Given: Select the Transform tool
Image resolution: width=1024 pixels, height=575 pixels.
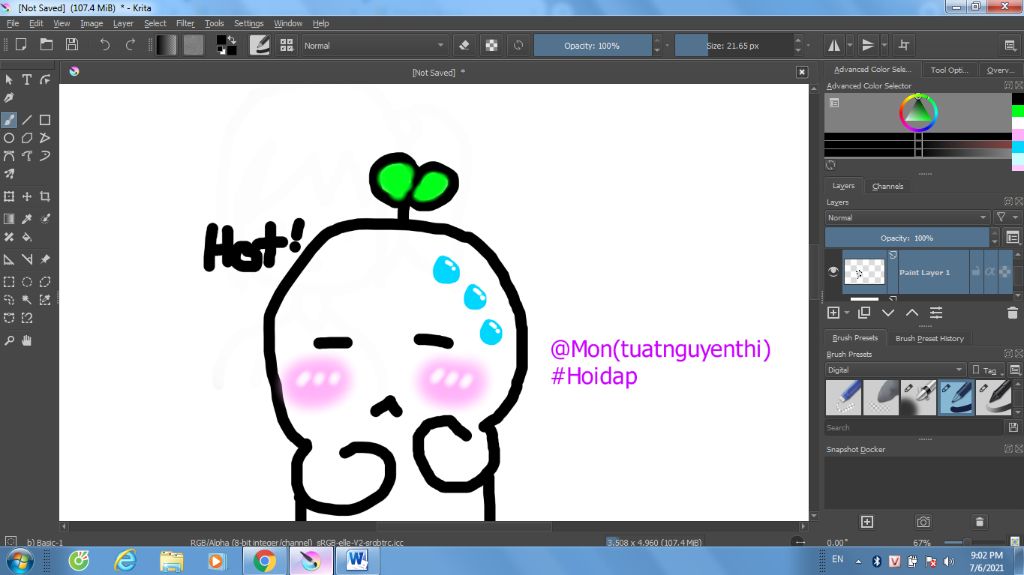Looking at the screenshot, I should (x=9, y=197).
